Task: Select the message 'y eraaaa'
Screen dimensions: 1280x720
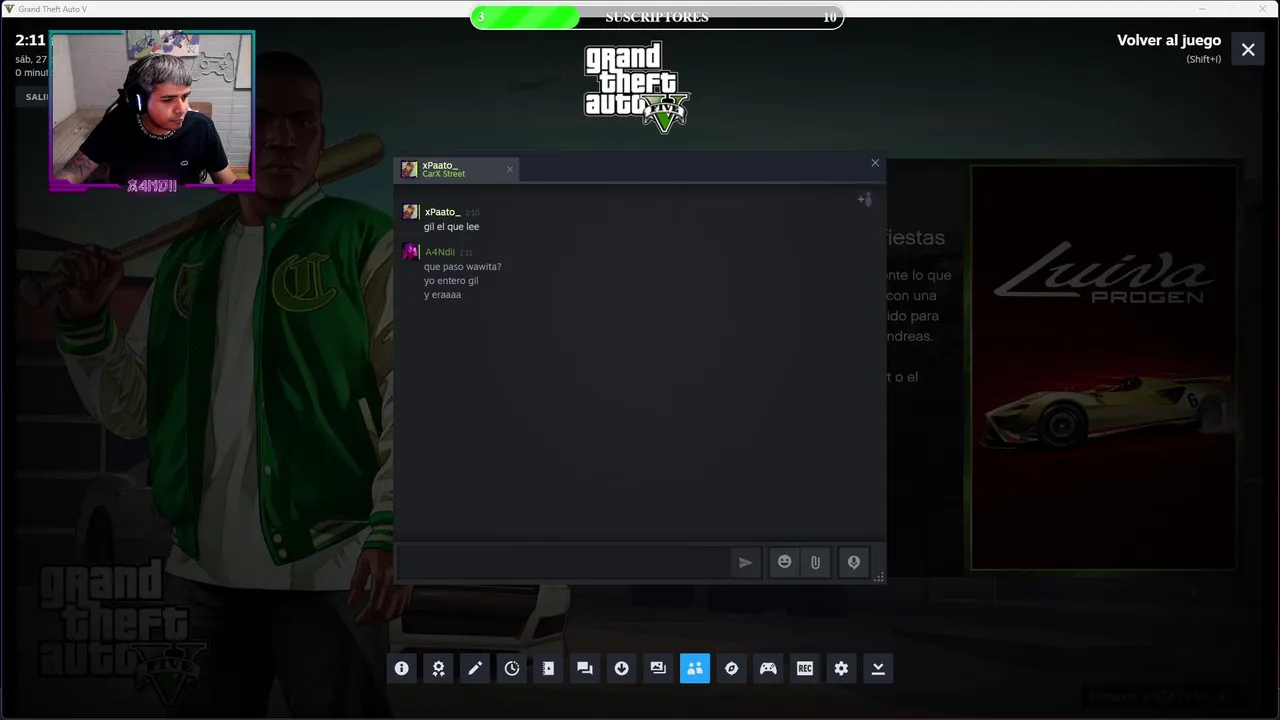Action: click(x=442, y=295)
